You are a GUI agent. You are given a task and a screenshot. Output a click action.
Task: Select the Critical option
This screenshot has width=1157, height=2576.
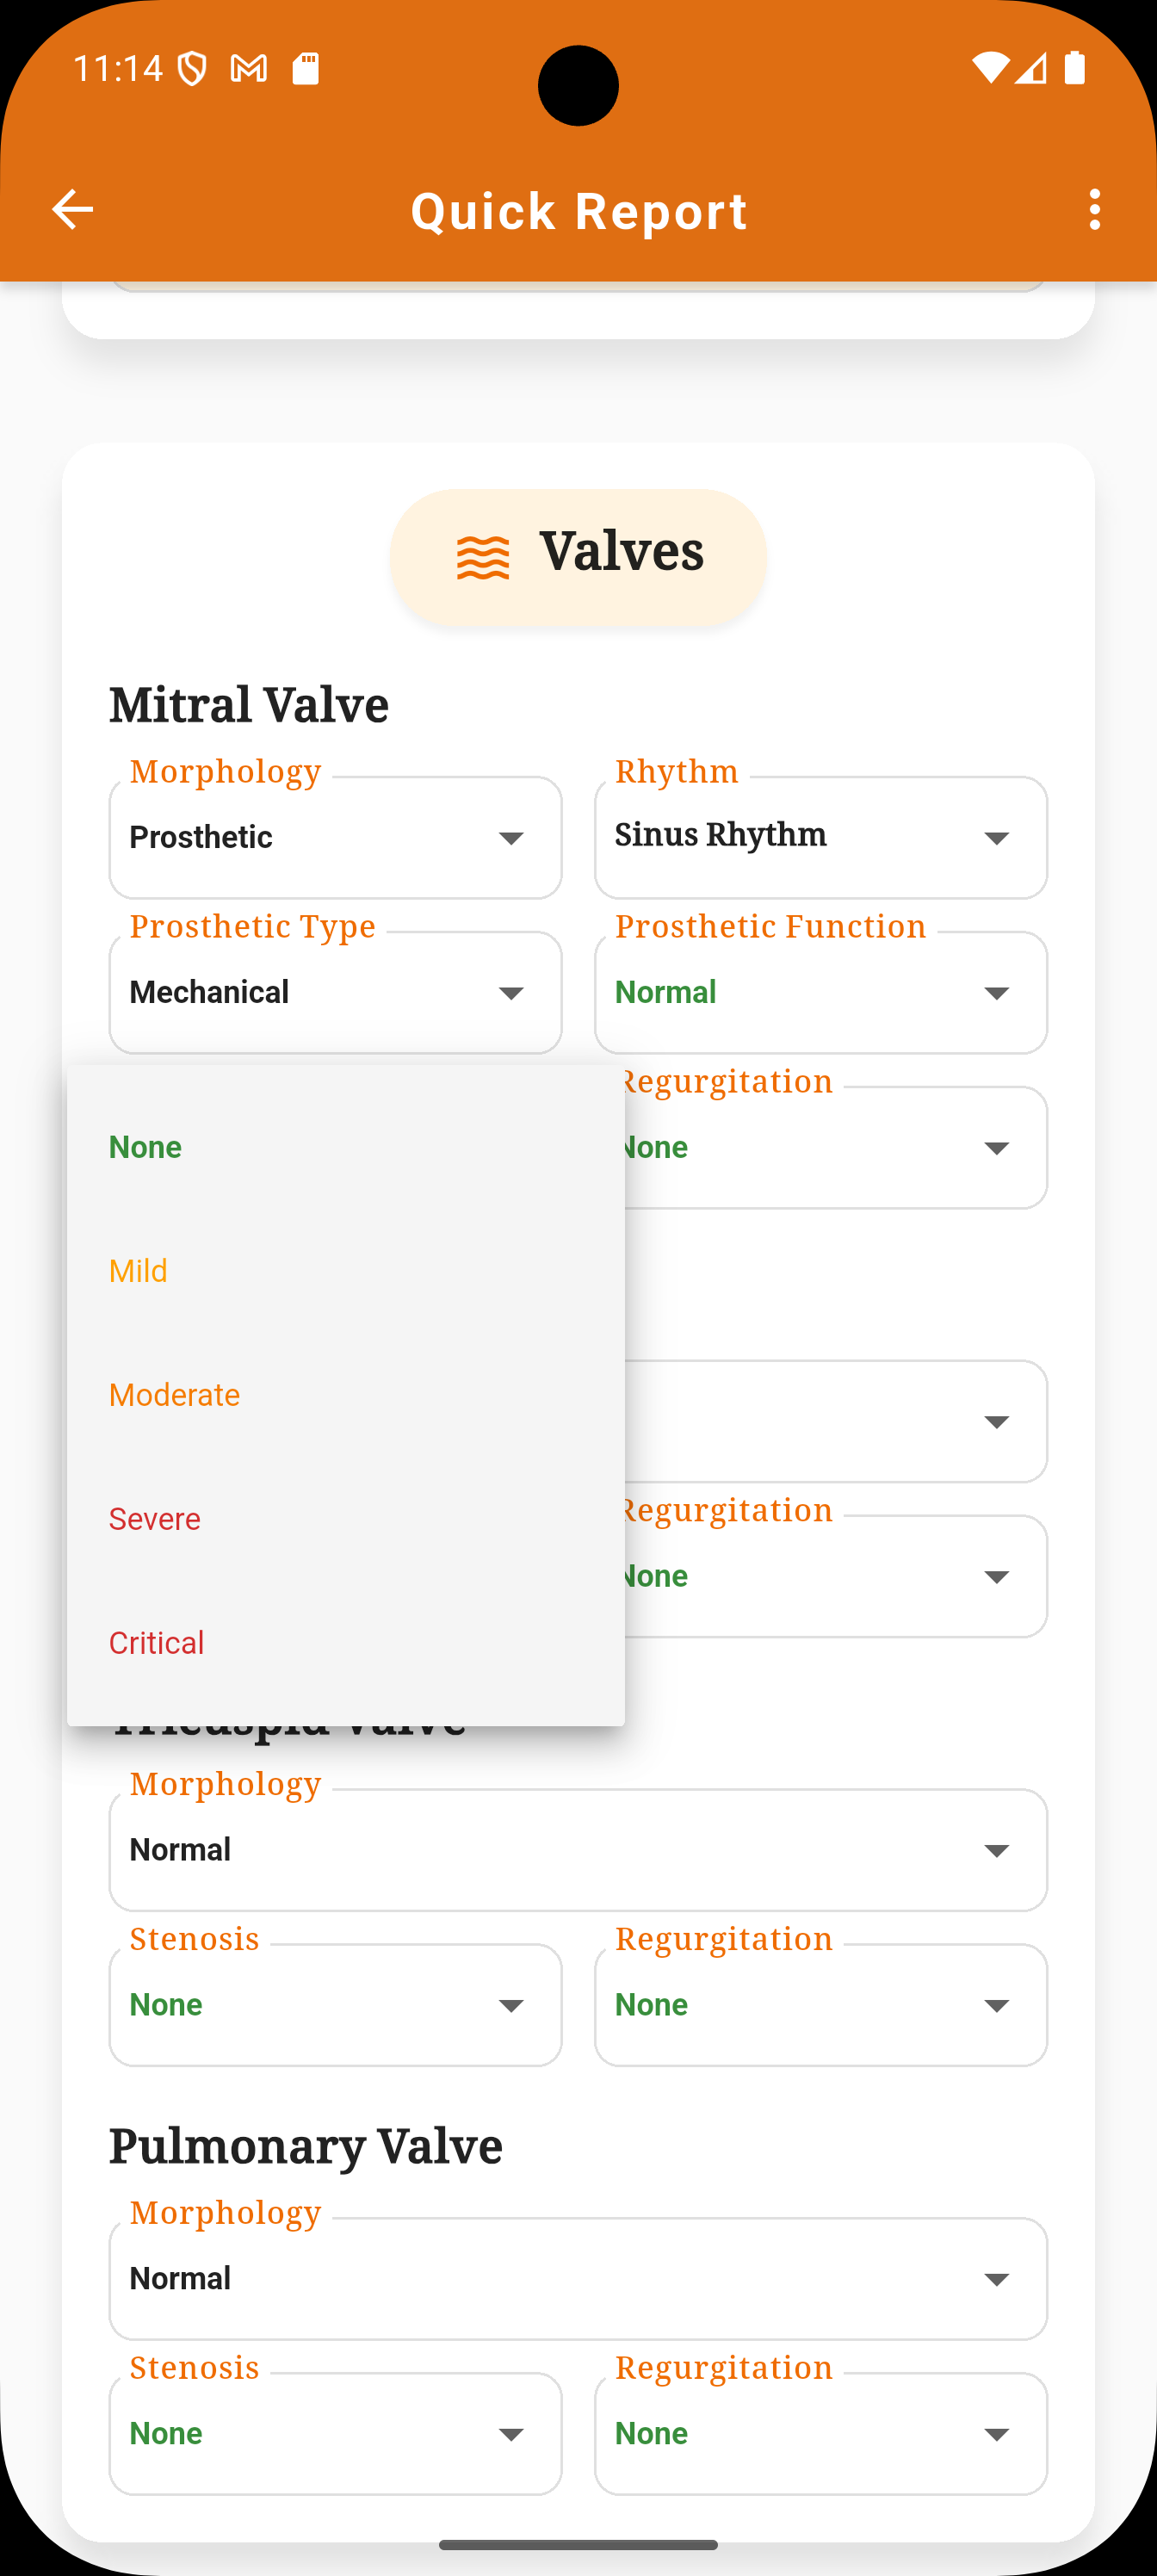(x=346, y=1643)
